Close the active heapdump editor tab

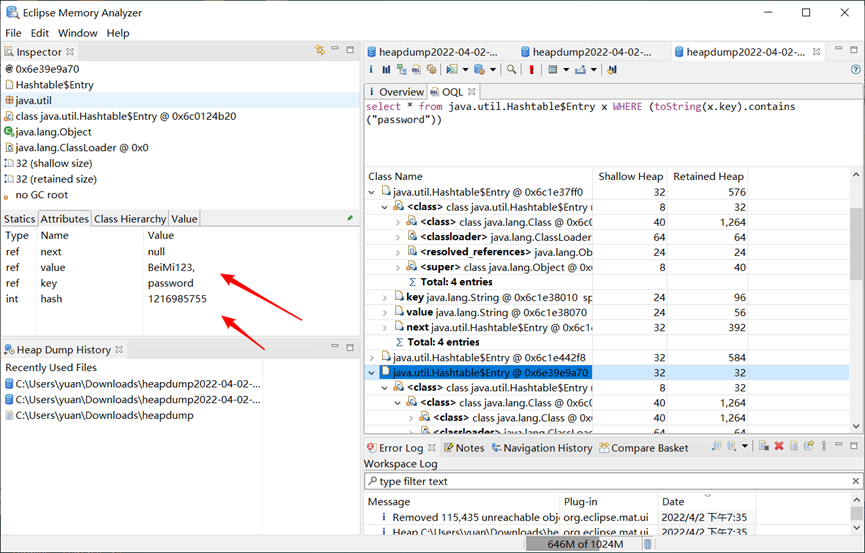tap(816, 52)
